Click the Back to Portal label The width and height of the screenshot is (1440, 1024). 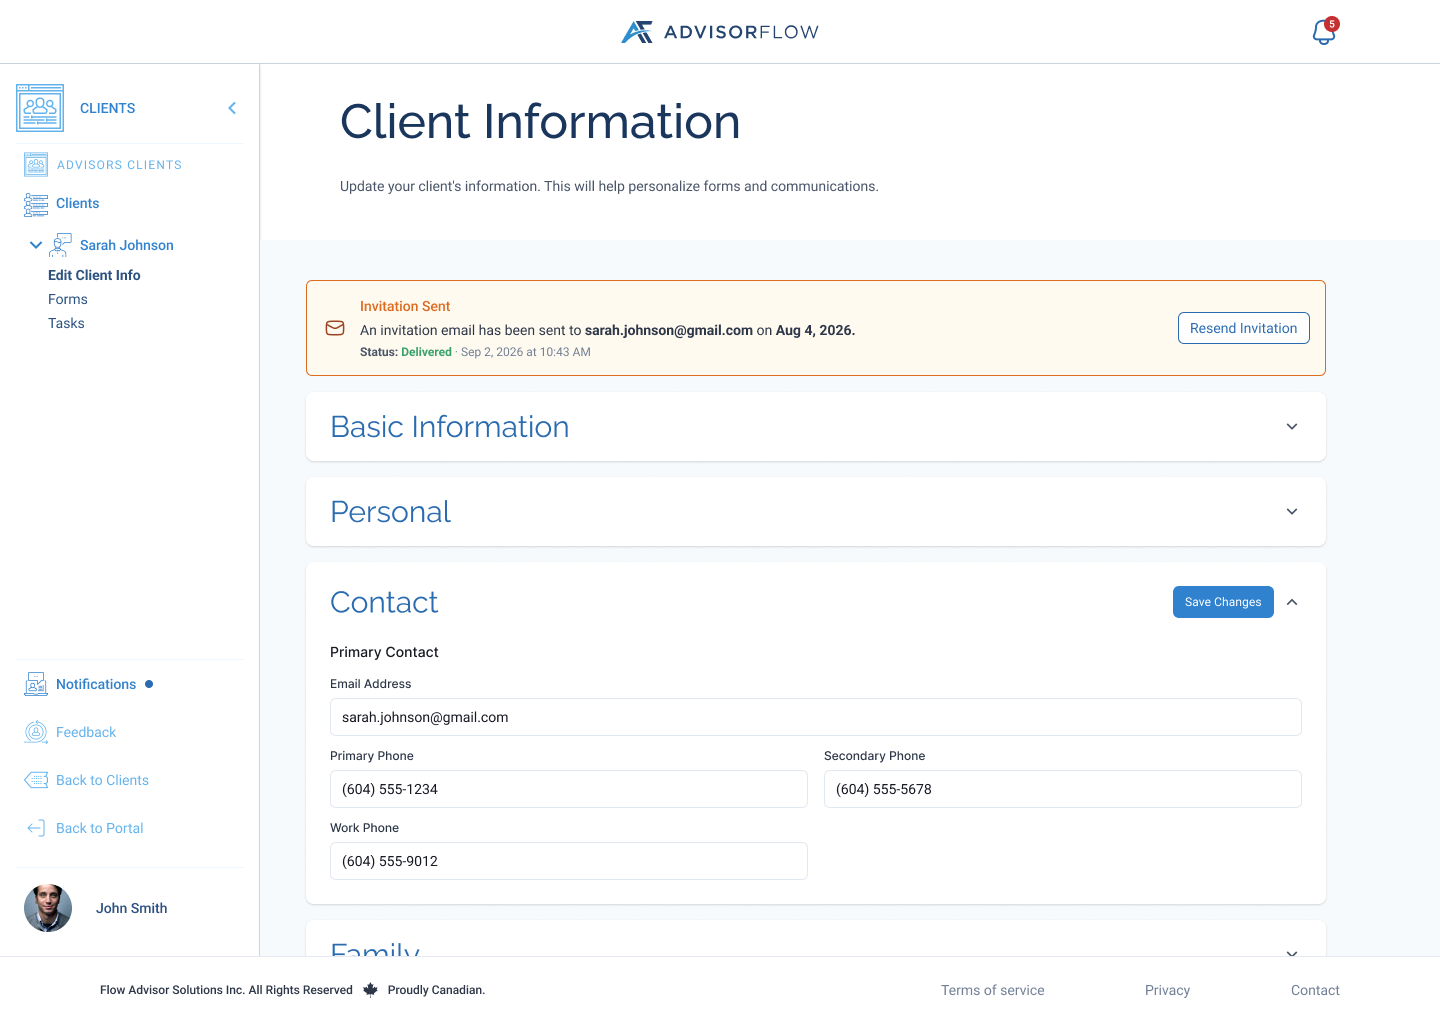[100, 828]
